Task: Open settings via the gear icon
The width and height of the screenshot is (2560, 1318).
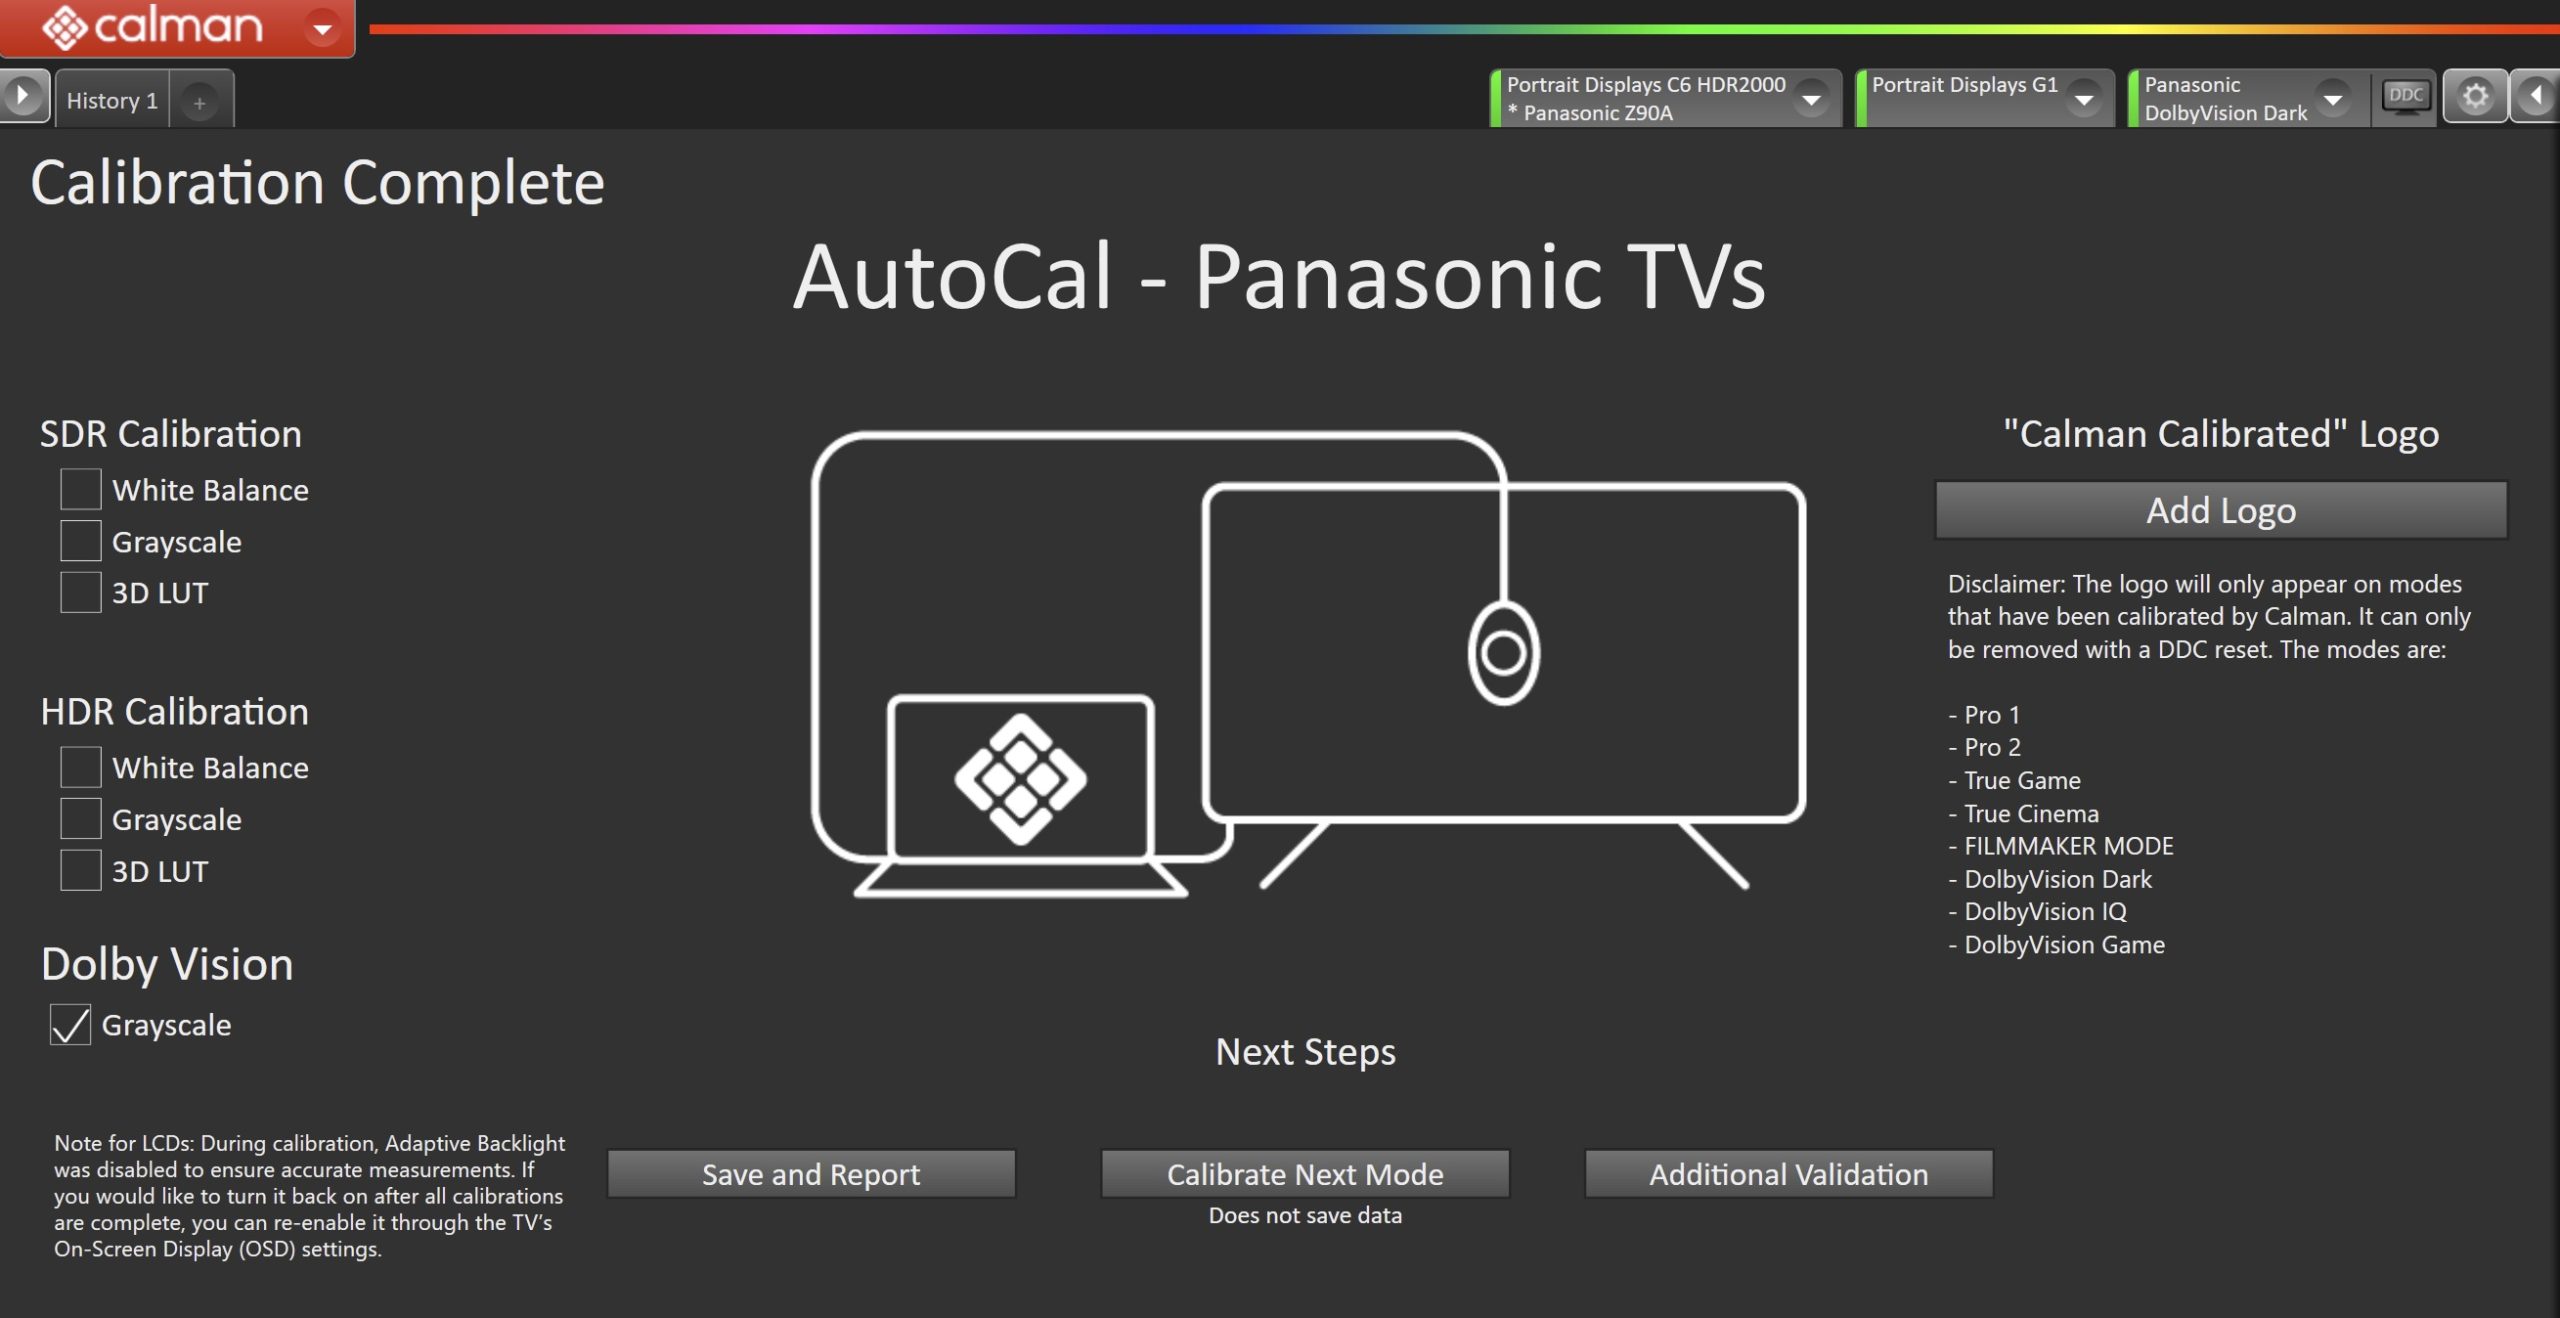Action: (2475, 97)
